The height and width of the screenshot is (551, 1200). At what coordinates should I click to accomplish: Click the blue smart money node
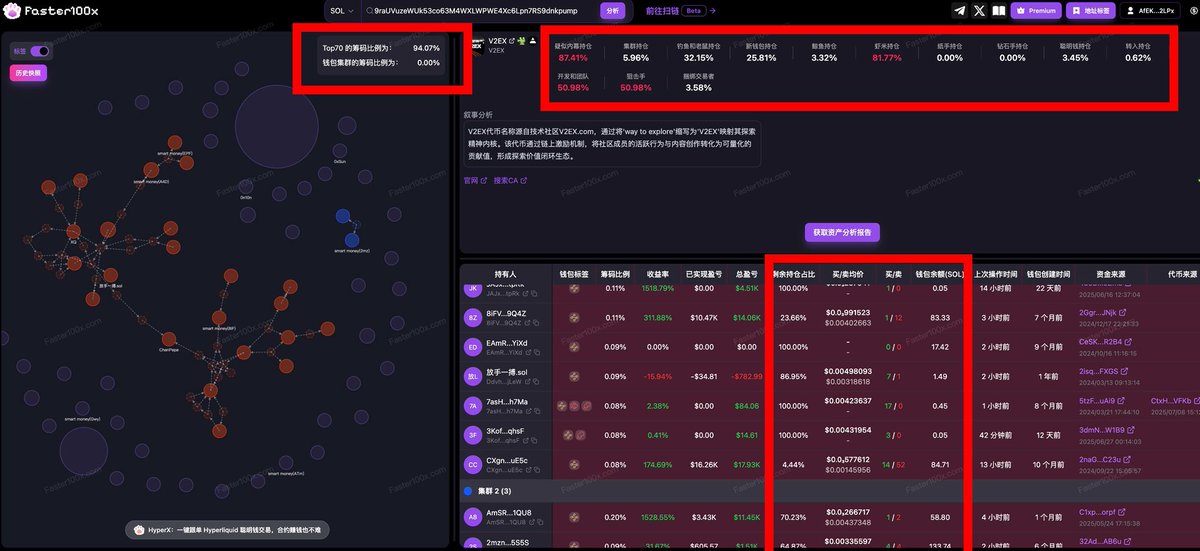point(351,239)
